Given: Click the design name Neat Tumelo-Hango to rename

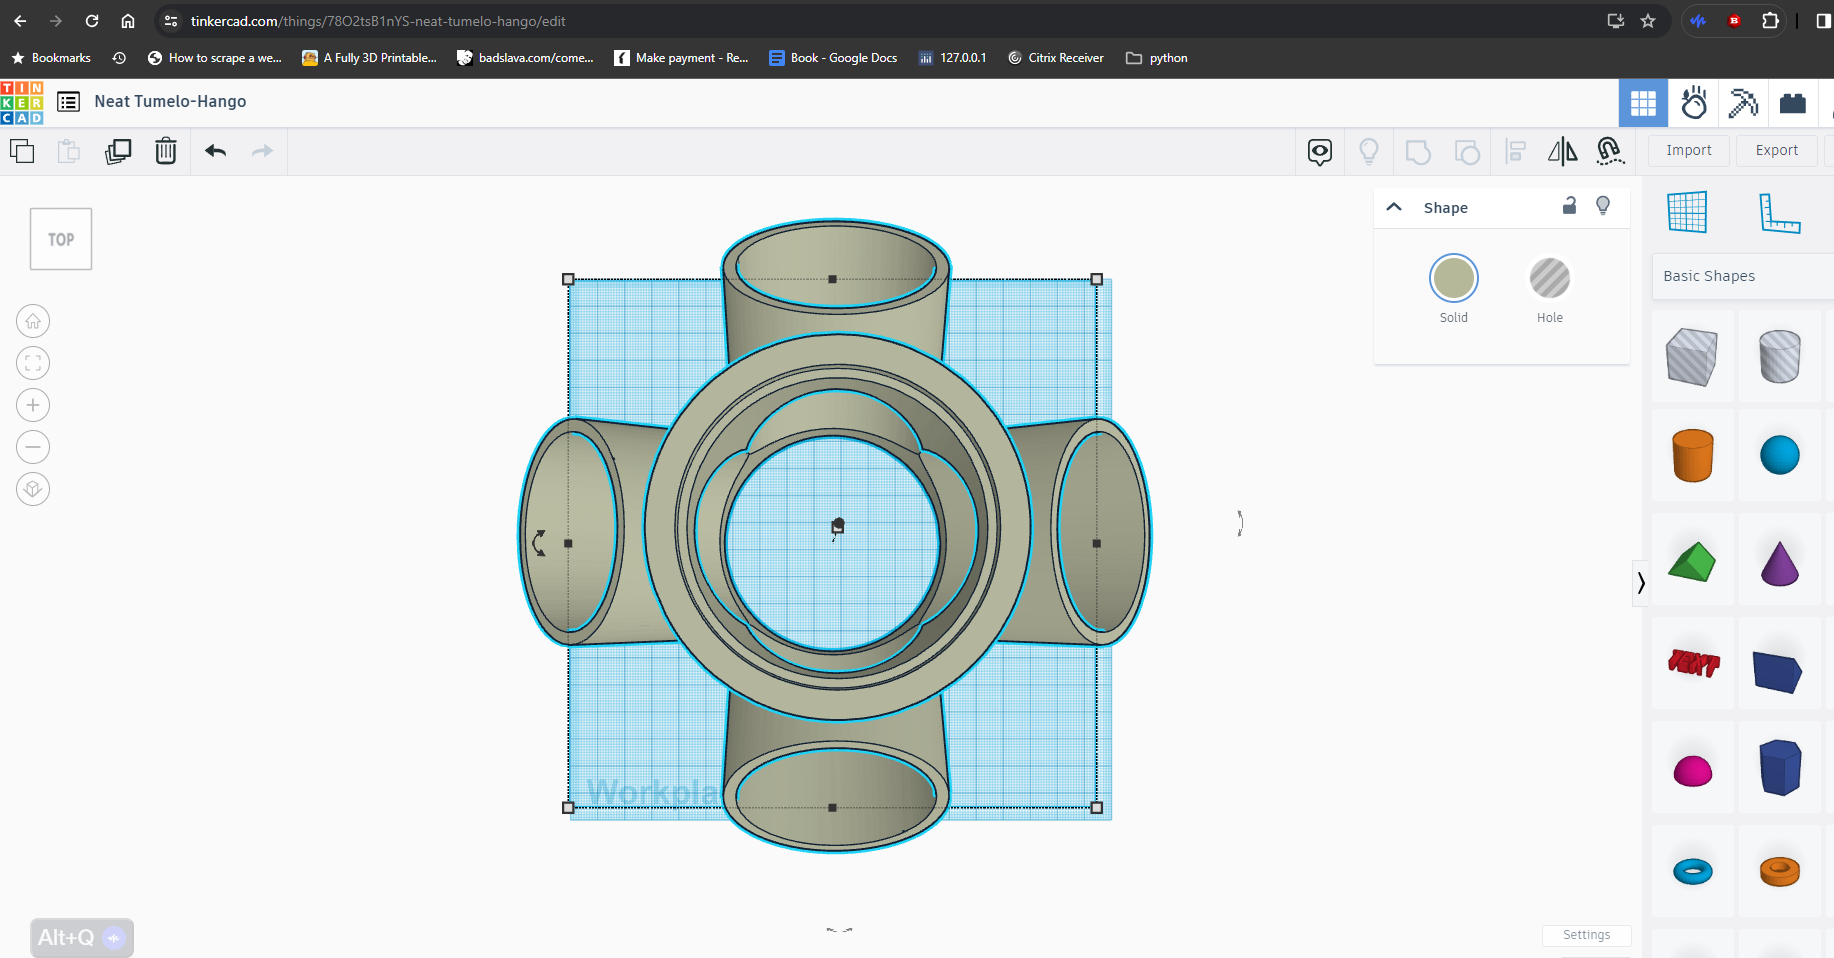Looking at the screenshot, I should coord(170,101).
